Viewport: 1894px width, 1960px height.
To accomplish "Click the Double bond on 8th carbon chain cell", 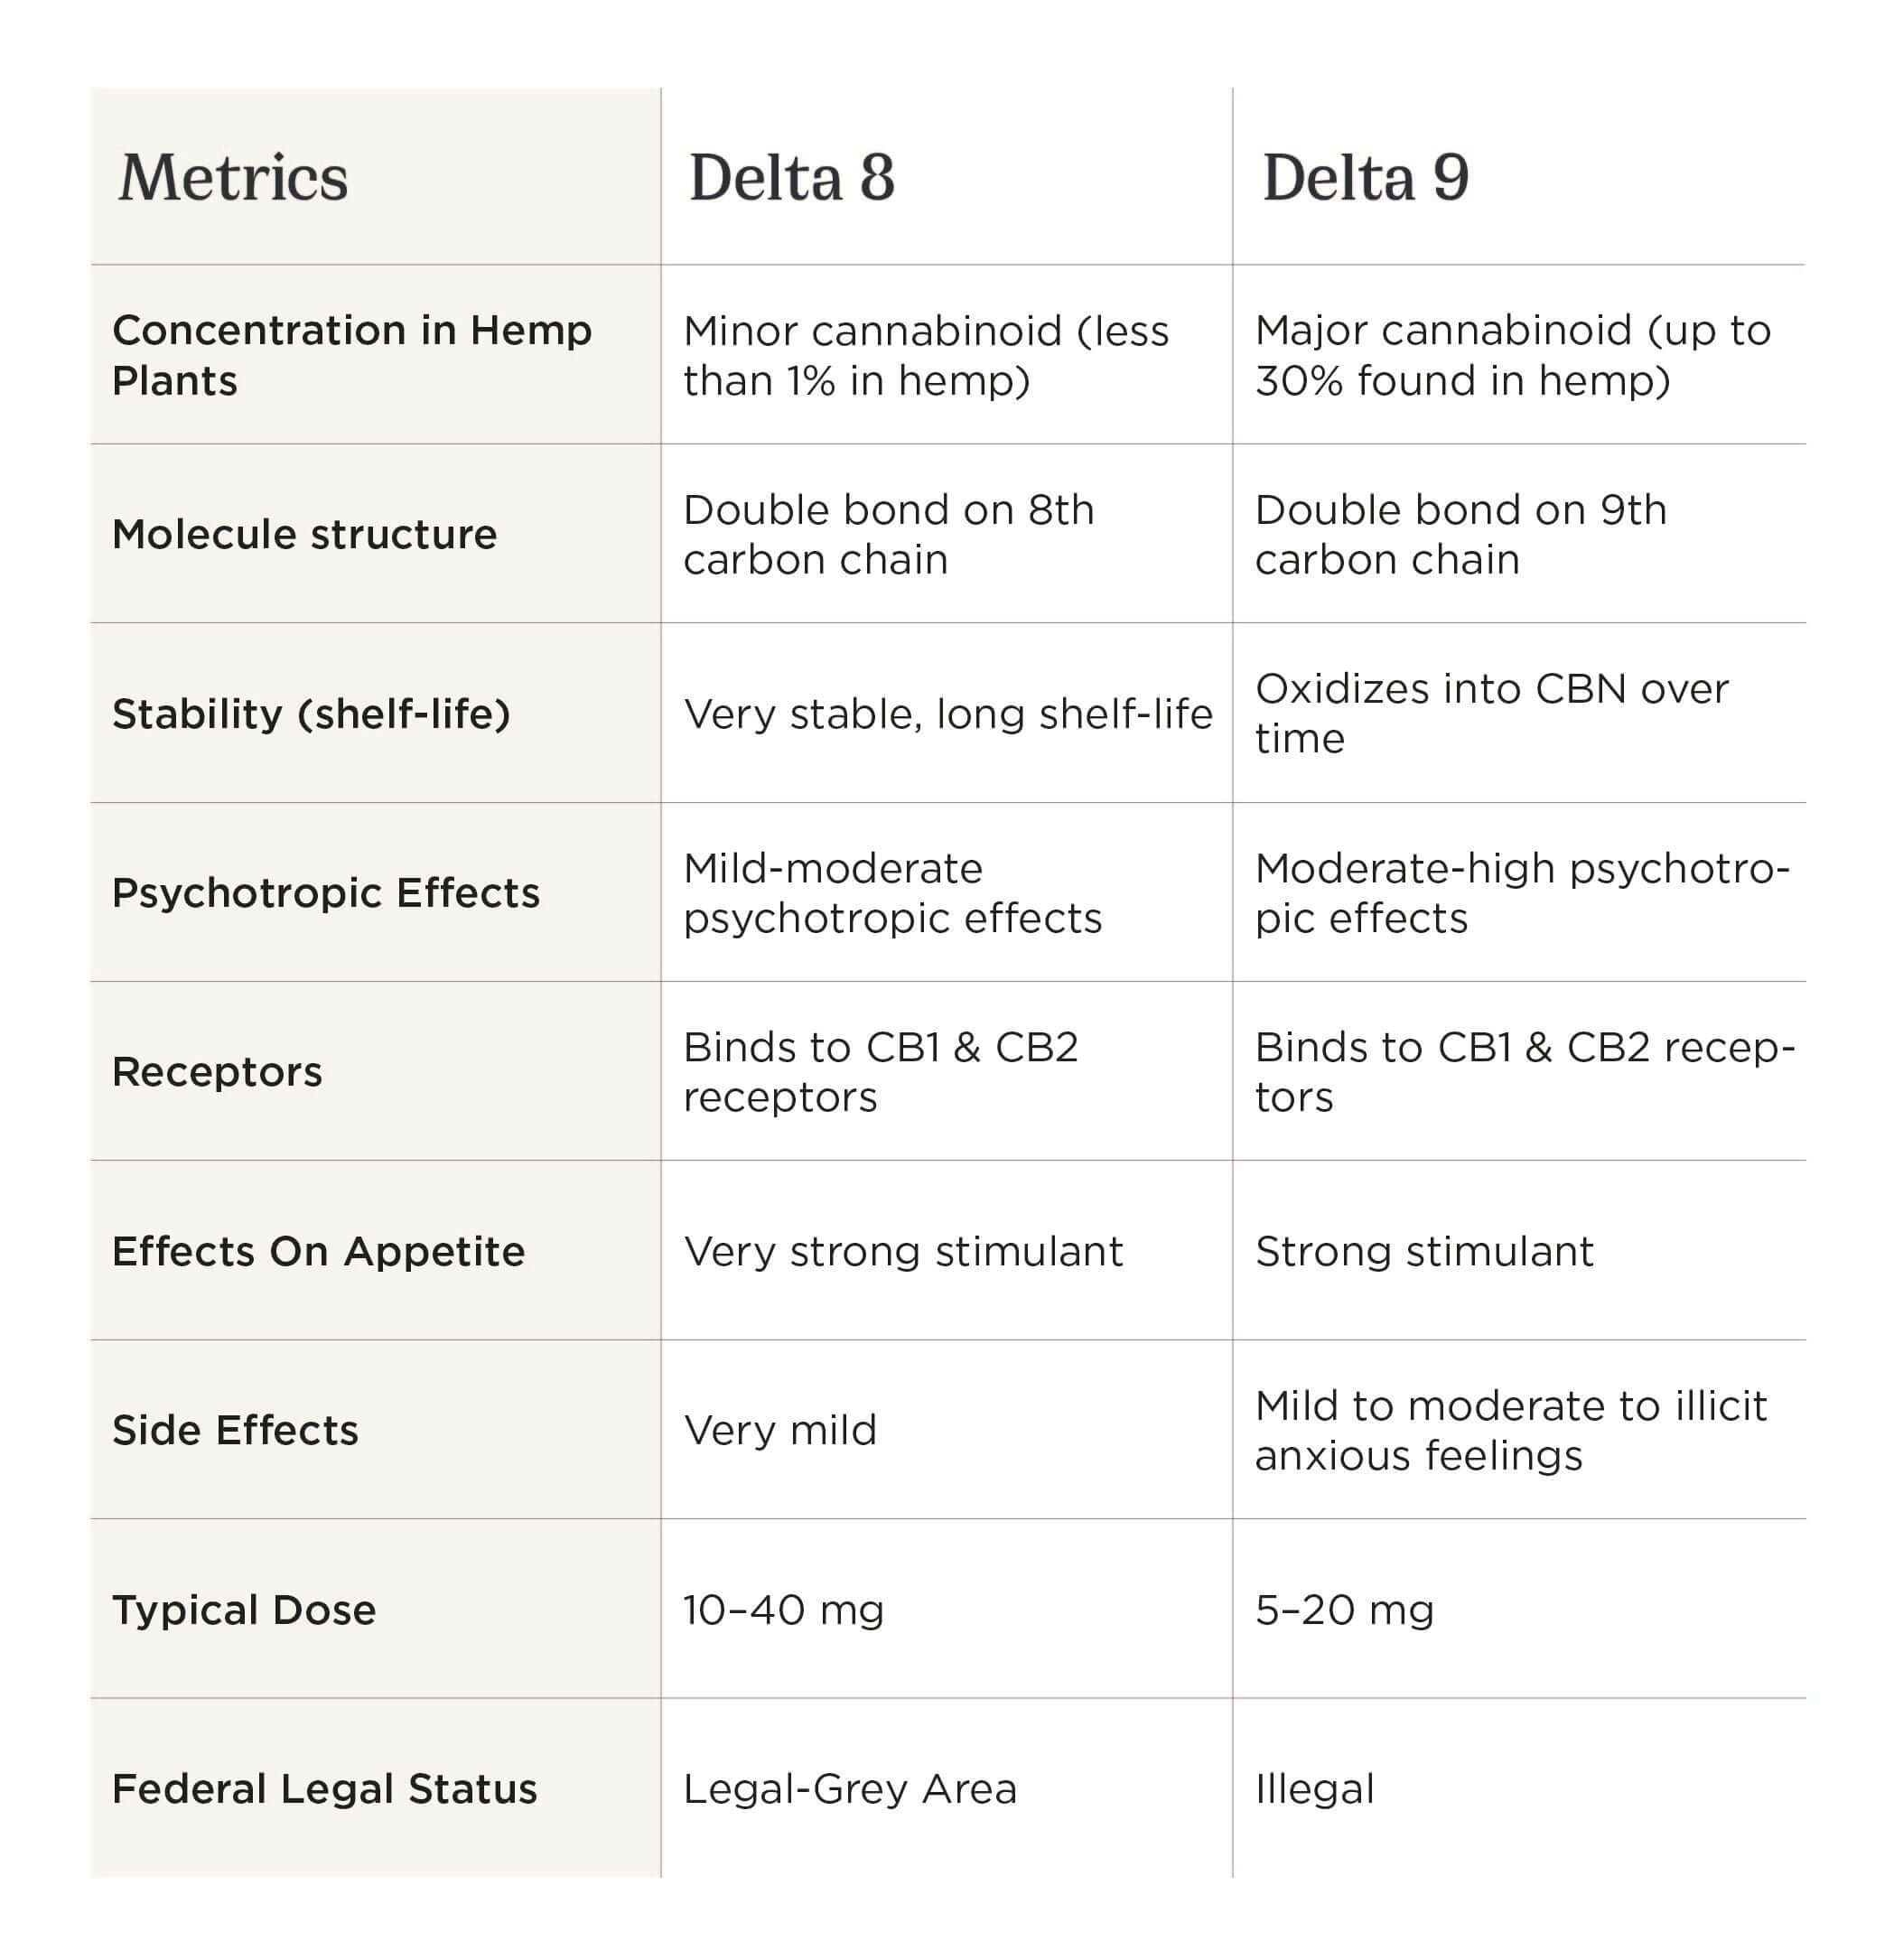I will pyautogui.click(x=888, y=534).
